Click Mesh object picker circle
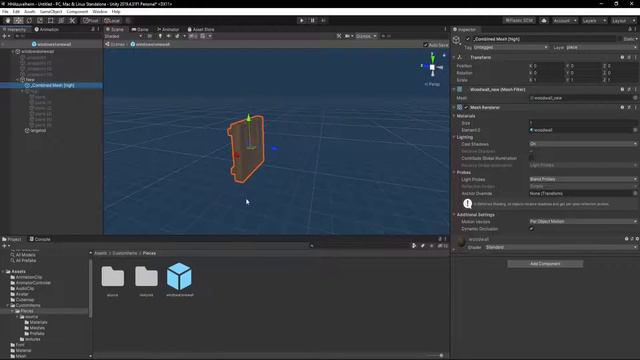This screenshot has height=360, width=640. coord(635,98)
